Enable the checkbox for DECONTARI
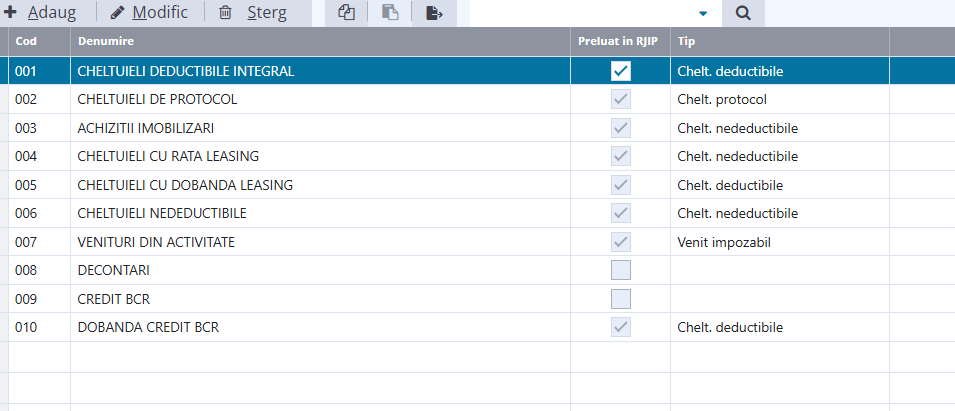The width and height of the screenshot is (955, 411). [x=621, y=270]
